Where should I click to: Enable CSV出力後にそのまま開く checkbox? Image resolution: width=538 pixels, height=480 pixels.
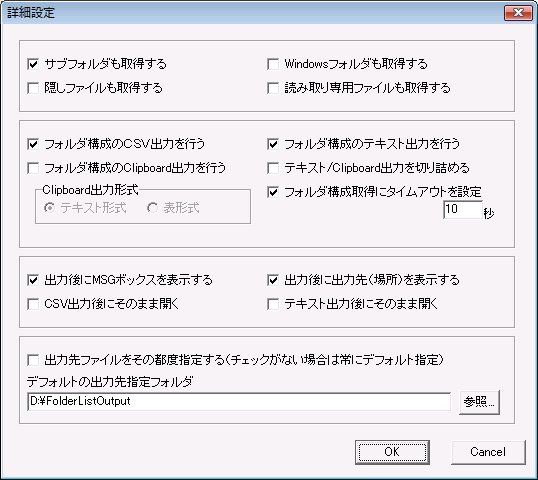tap(33, 304)
